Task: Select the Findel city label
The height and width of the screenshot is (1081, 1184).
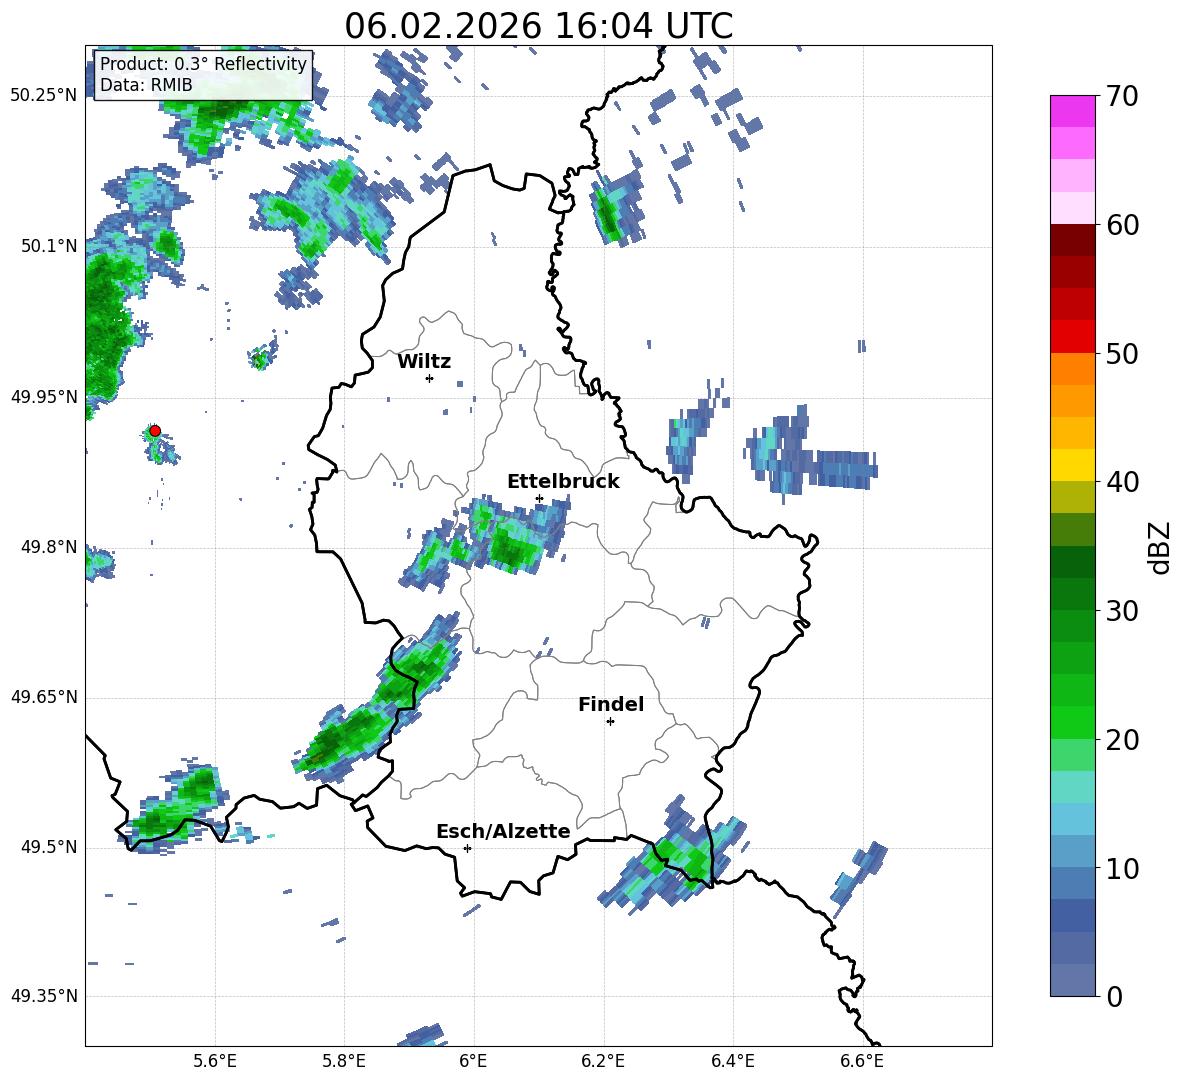Action: [611, 704]
